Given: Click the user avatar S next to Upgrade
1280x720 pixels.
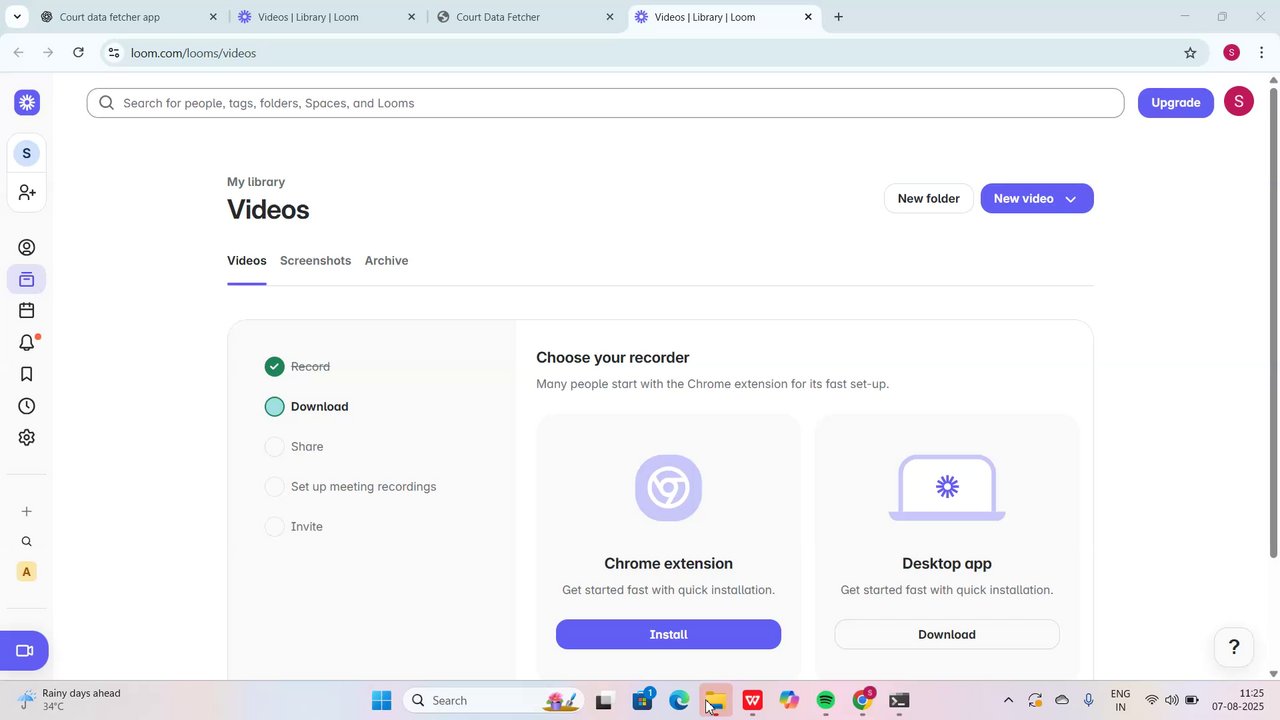Looking at the screenshot, I should tap(1239, 101).
